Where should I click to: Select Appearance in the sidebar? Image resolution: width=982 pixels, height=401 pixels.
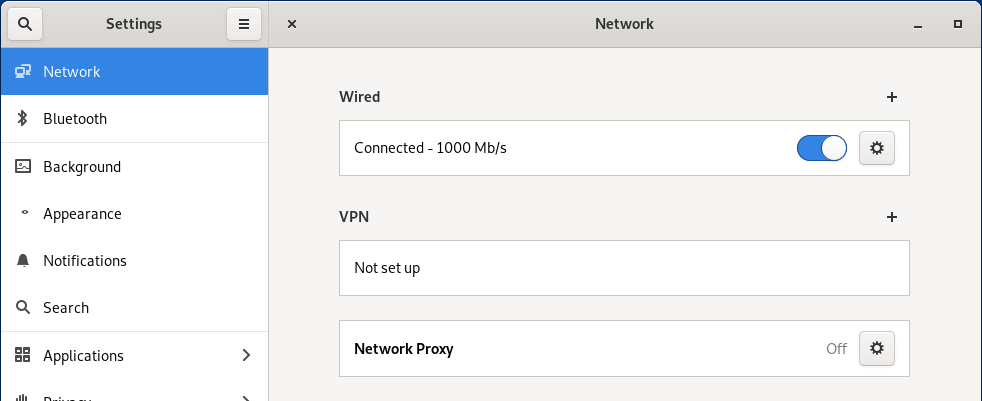tap(82, 214)
